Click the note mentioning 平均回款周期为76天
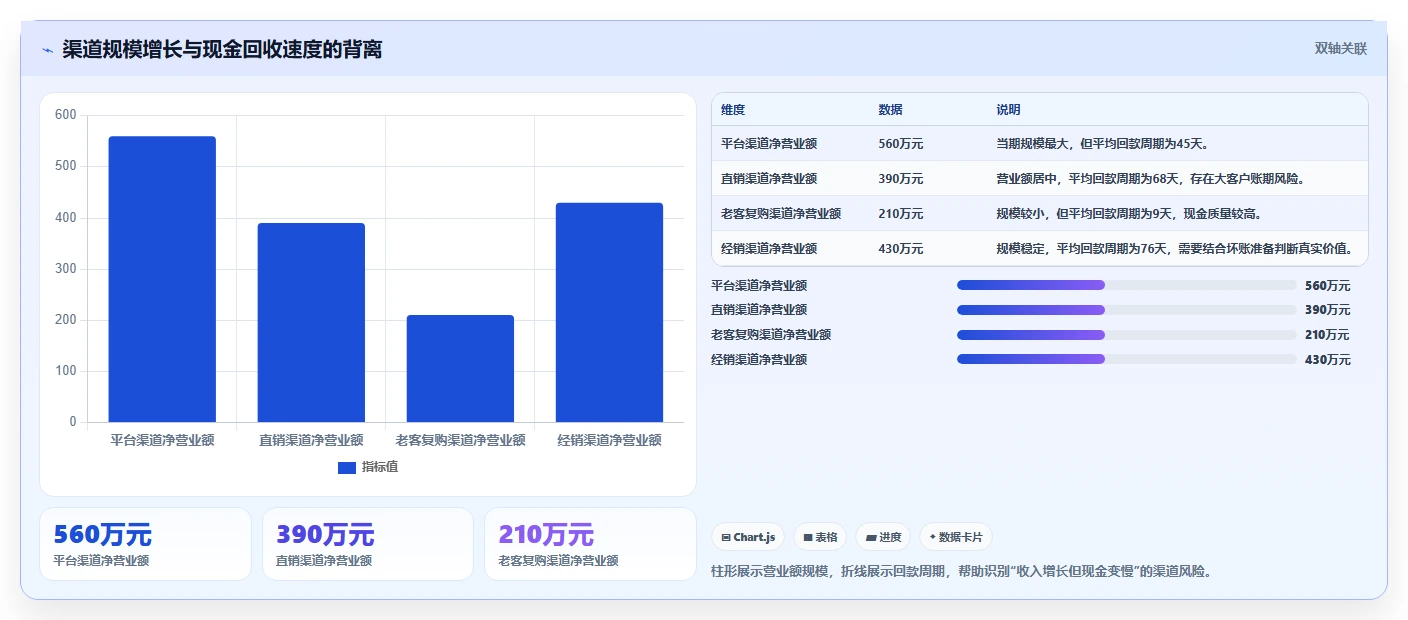Image resolution: width=1408 pixels, height=620 pixels. (1176, 249)
